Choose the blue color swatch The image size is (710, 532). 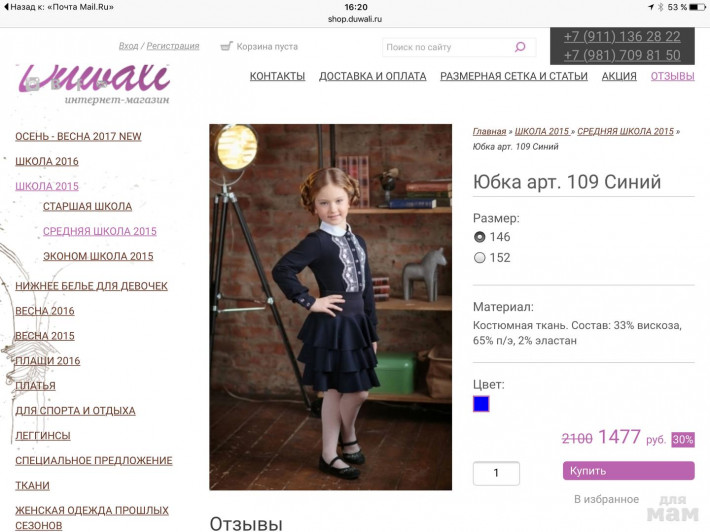click(481, 403)
